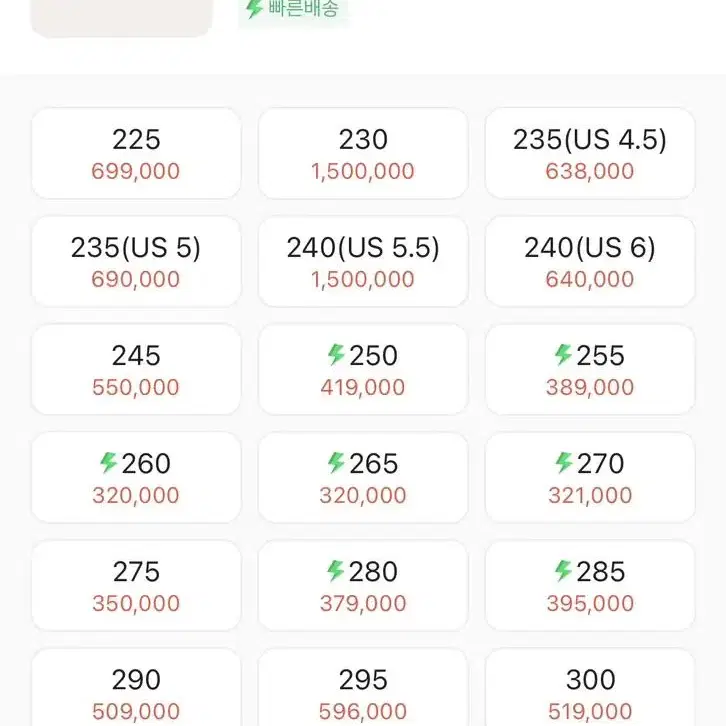The height and width of the screenshot is (726, 726).
Task: Choose size 240(US 5.5) option
Action: [x=363, y=262]
